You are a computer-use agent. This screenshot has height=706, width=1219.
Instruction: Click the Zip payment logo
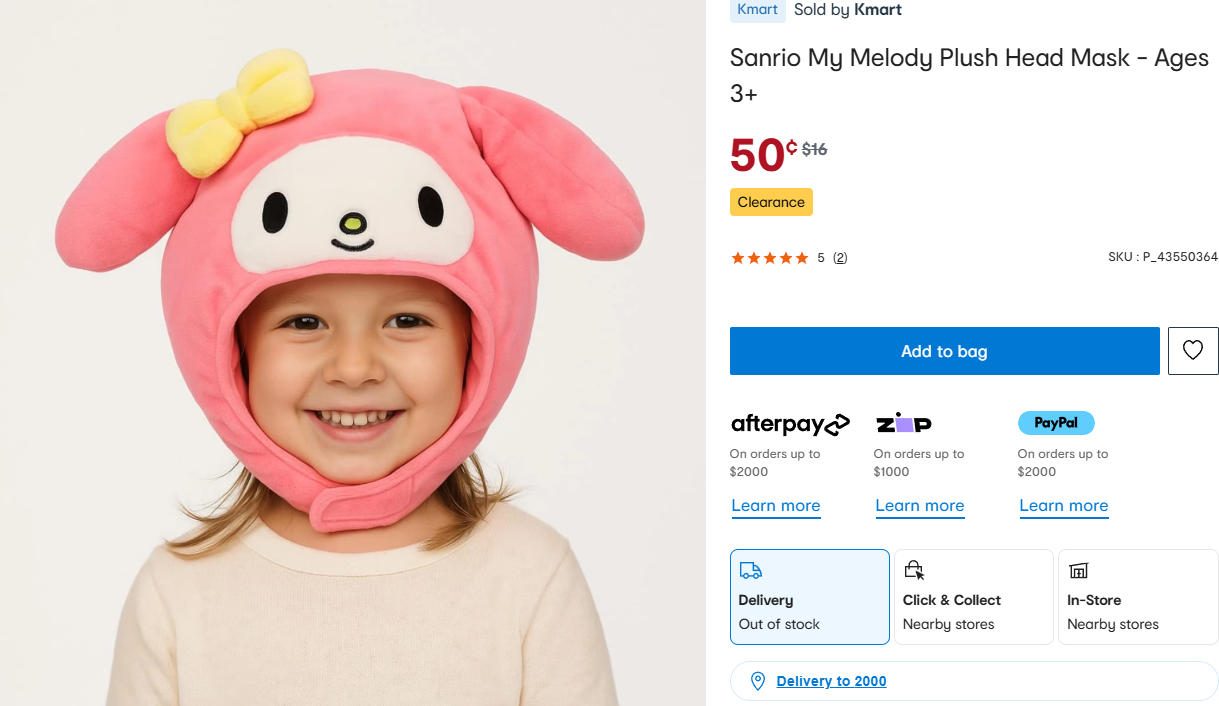[903, 424]
